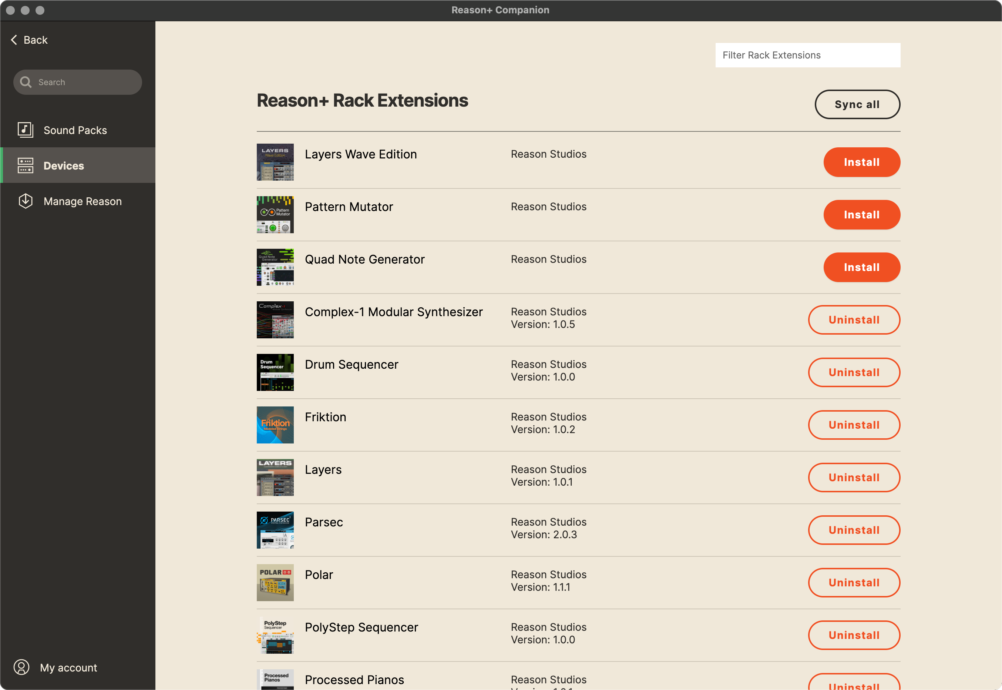
Task: Select the Pattern Mutator device icon
Action: [275, 214]
